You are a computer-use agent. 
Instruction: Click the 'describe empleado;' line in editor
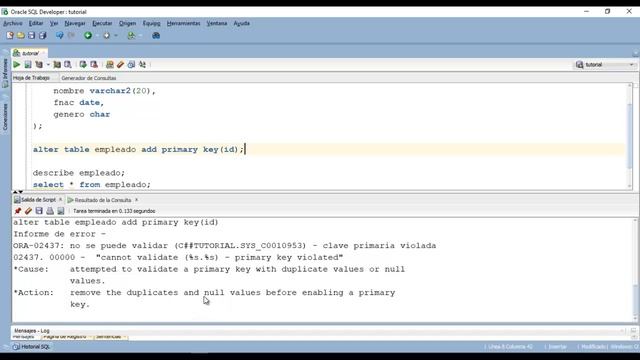79,173
